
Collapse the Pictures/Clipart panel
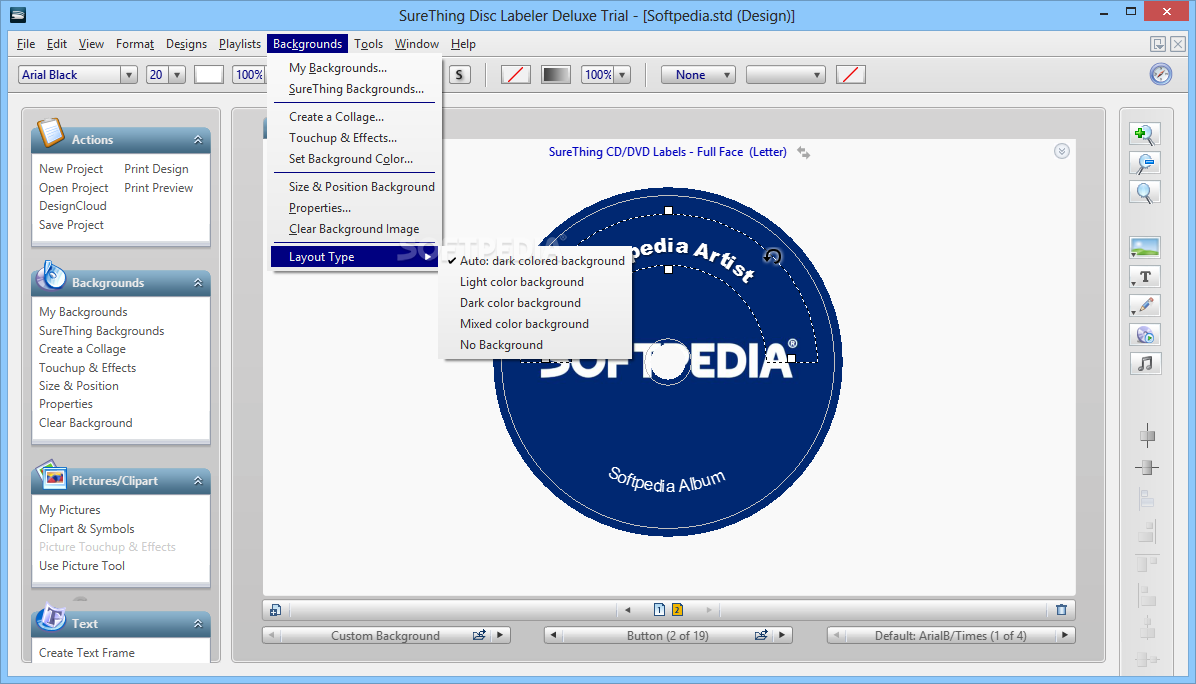198,480
